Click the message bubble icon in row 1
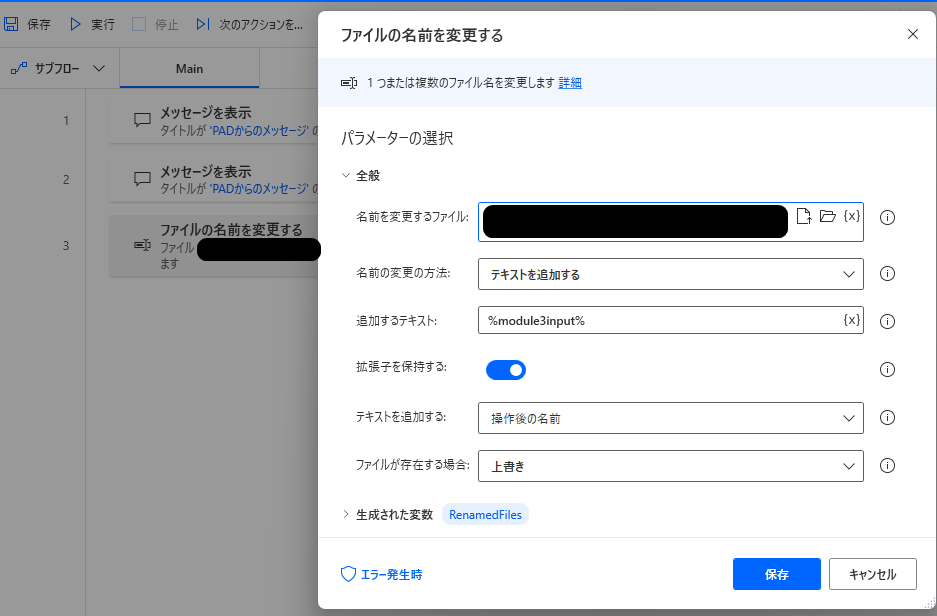937x616 pixels. point(142,120)
